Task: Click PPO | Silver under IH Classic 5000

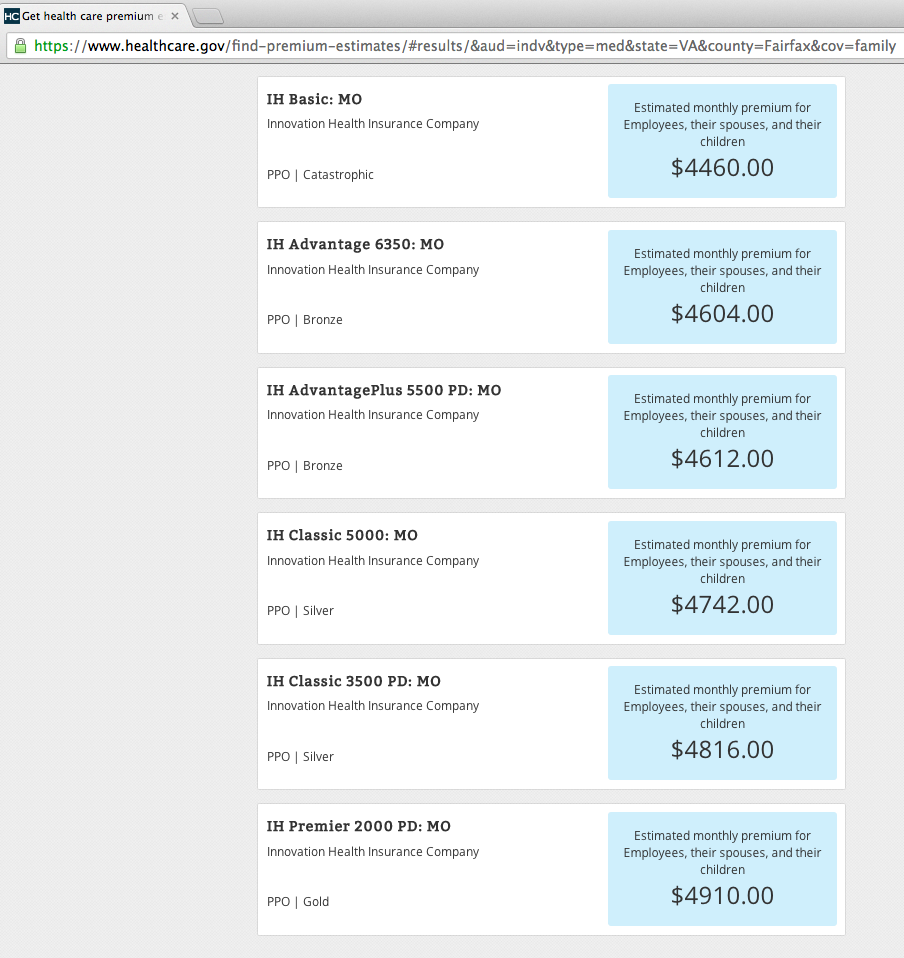Action: (300, 610)
